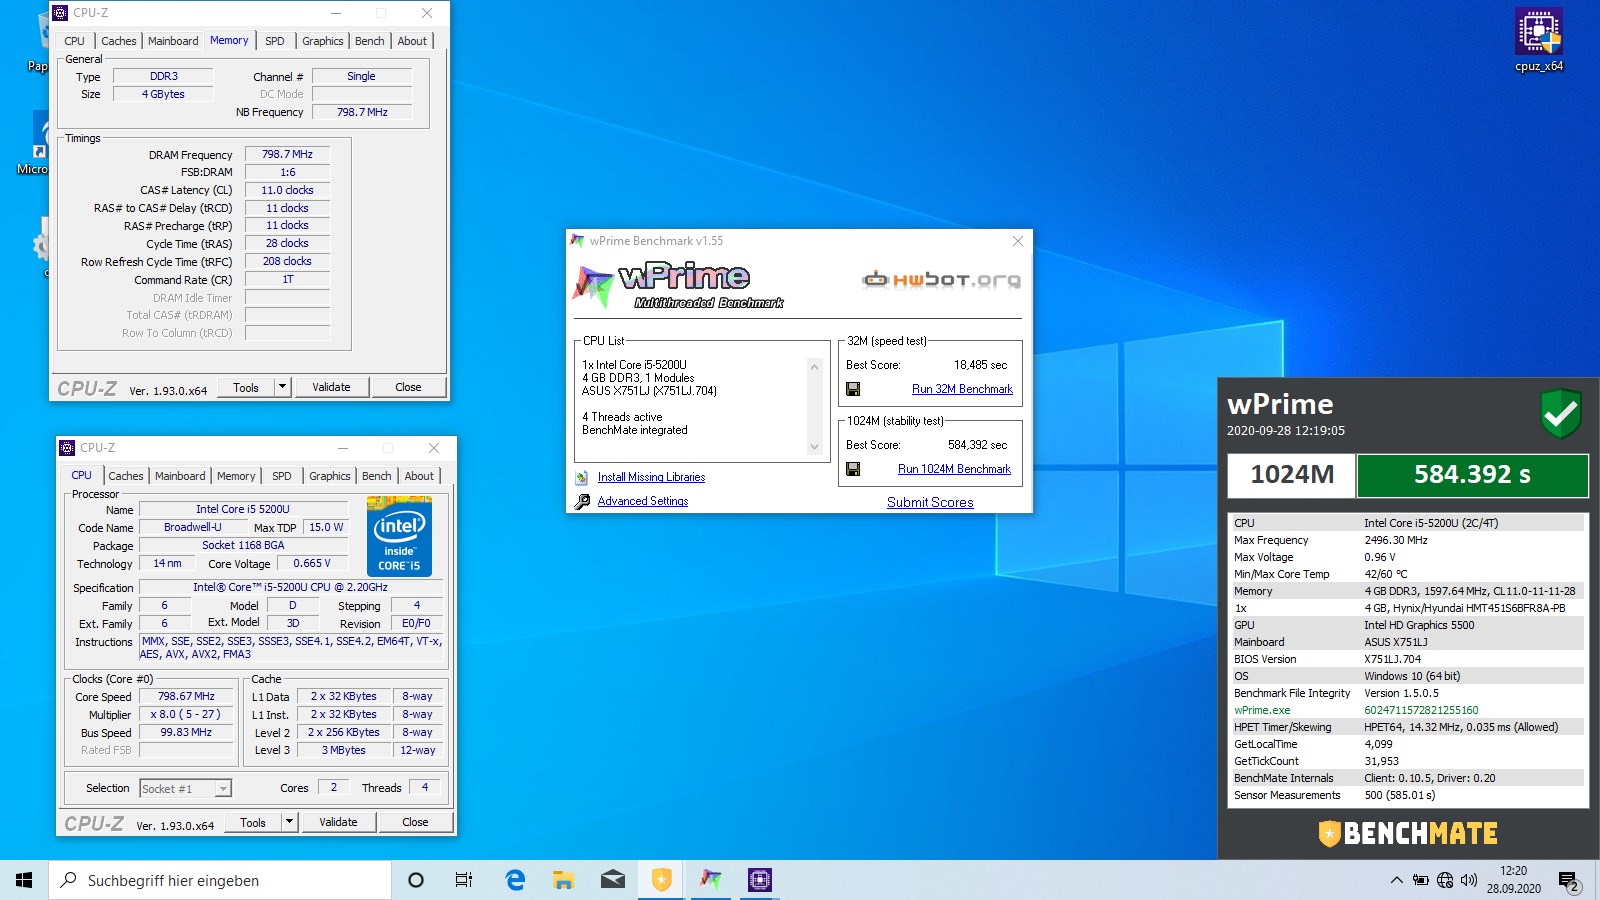
Task: Click the Advanced Settings wrench icon
Action: click(x=582, y=501)
